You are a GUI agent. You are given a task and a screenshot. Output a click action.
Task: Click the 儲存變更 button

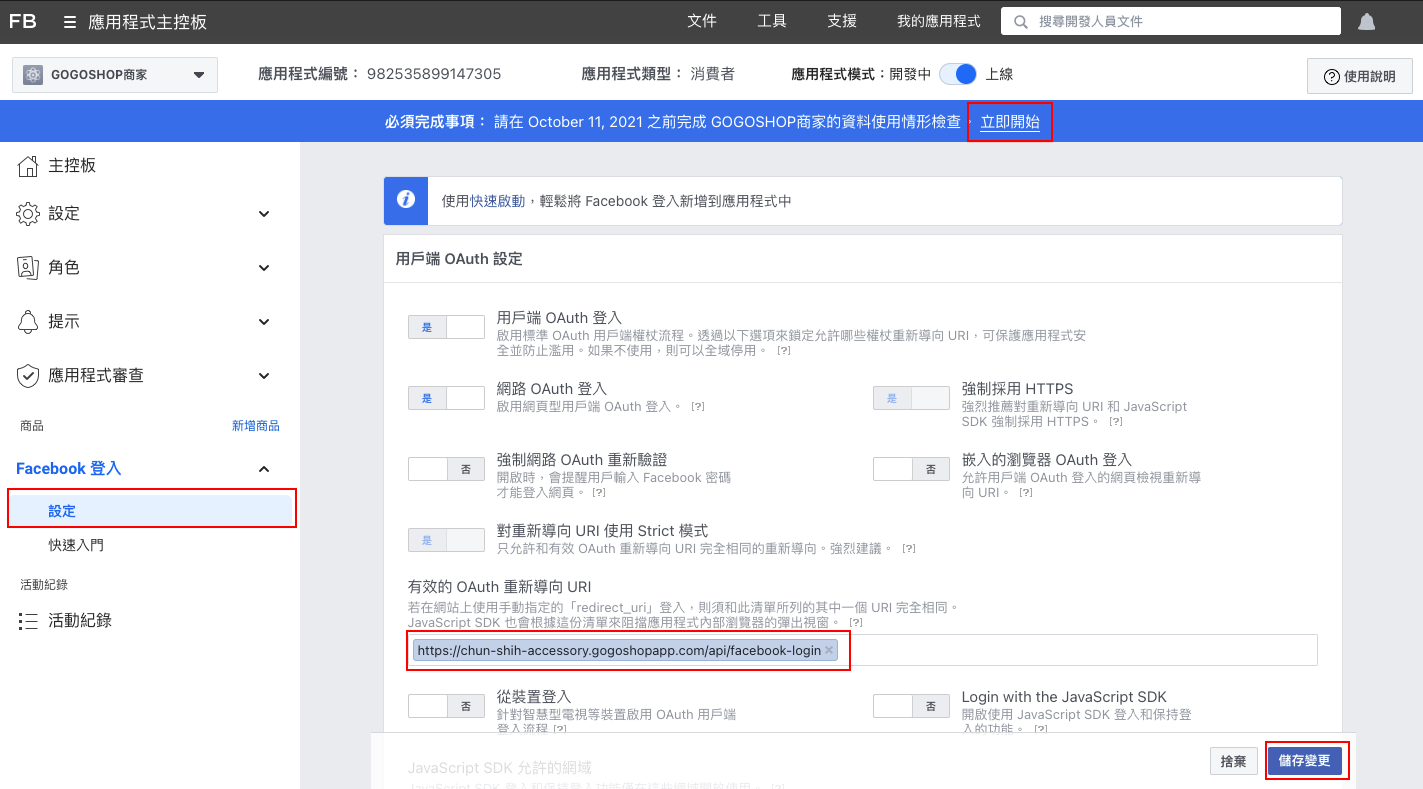coord(1304,761)
